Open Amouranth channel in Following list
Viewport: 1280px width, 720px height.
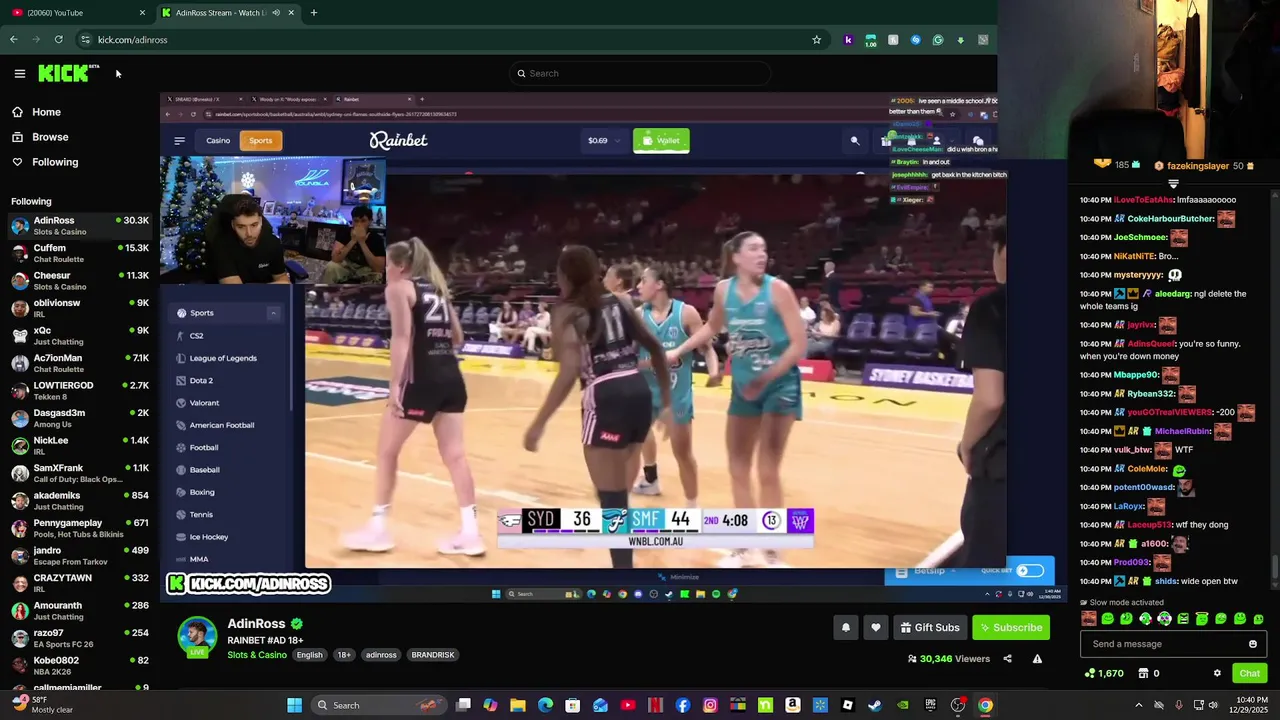pyautogui.click(x=80, y=611)
